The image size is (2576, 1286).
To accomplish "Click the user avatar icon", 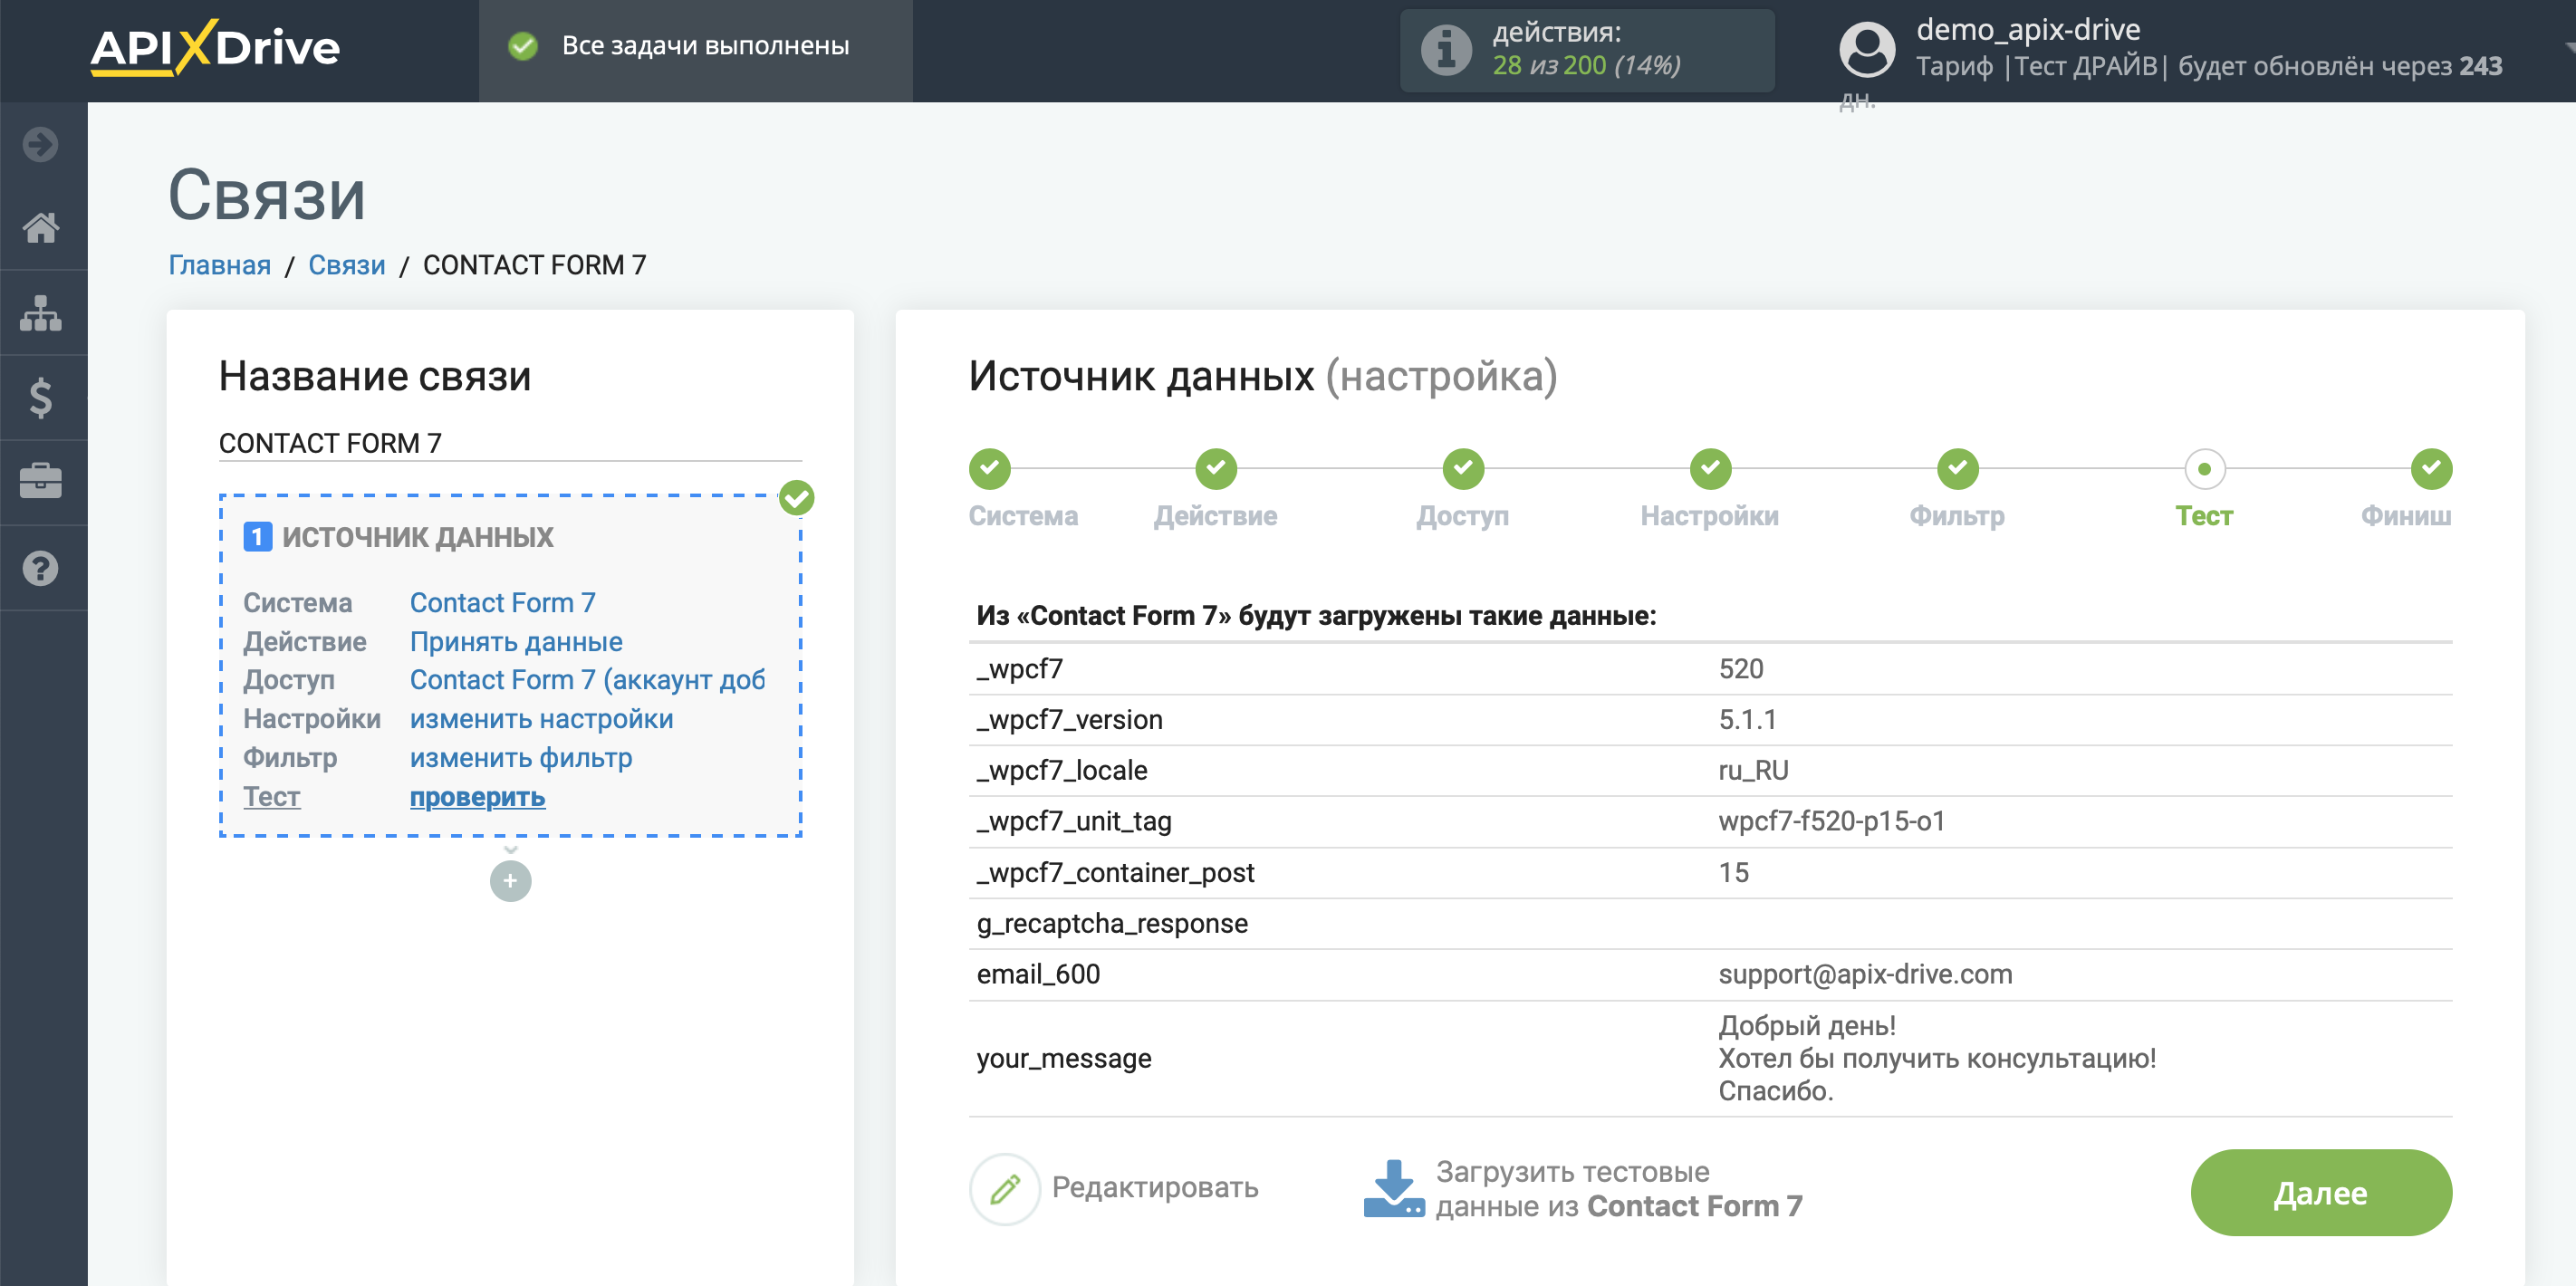I will tap(1866, 50).
